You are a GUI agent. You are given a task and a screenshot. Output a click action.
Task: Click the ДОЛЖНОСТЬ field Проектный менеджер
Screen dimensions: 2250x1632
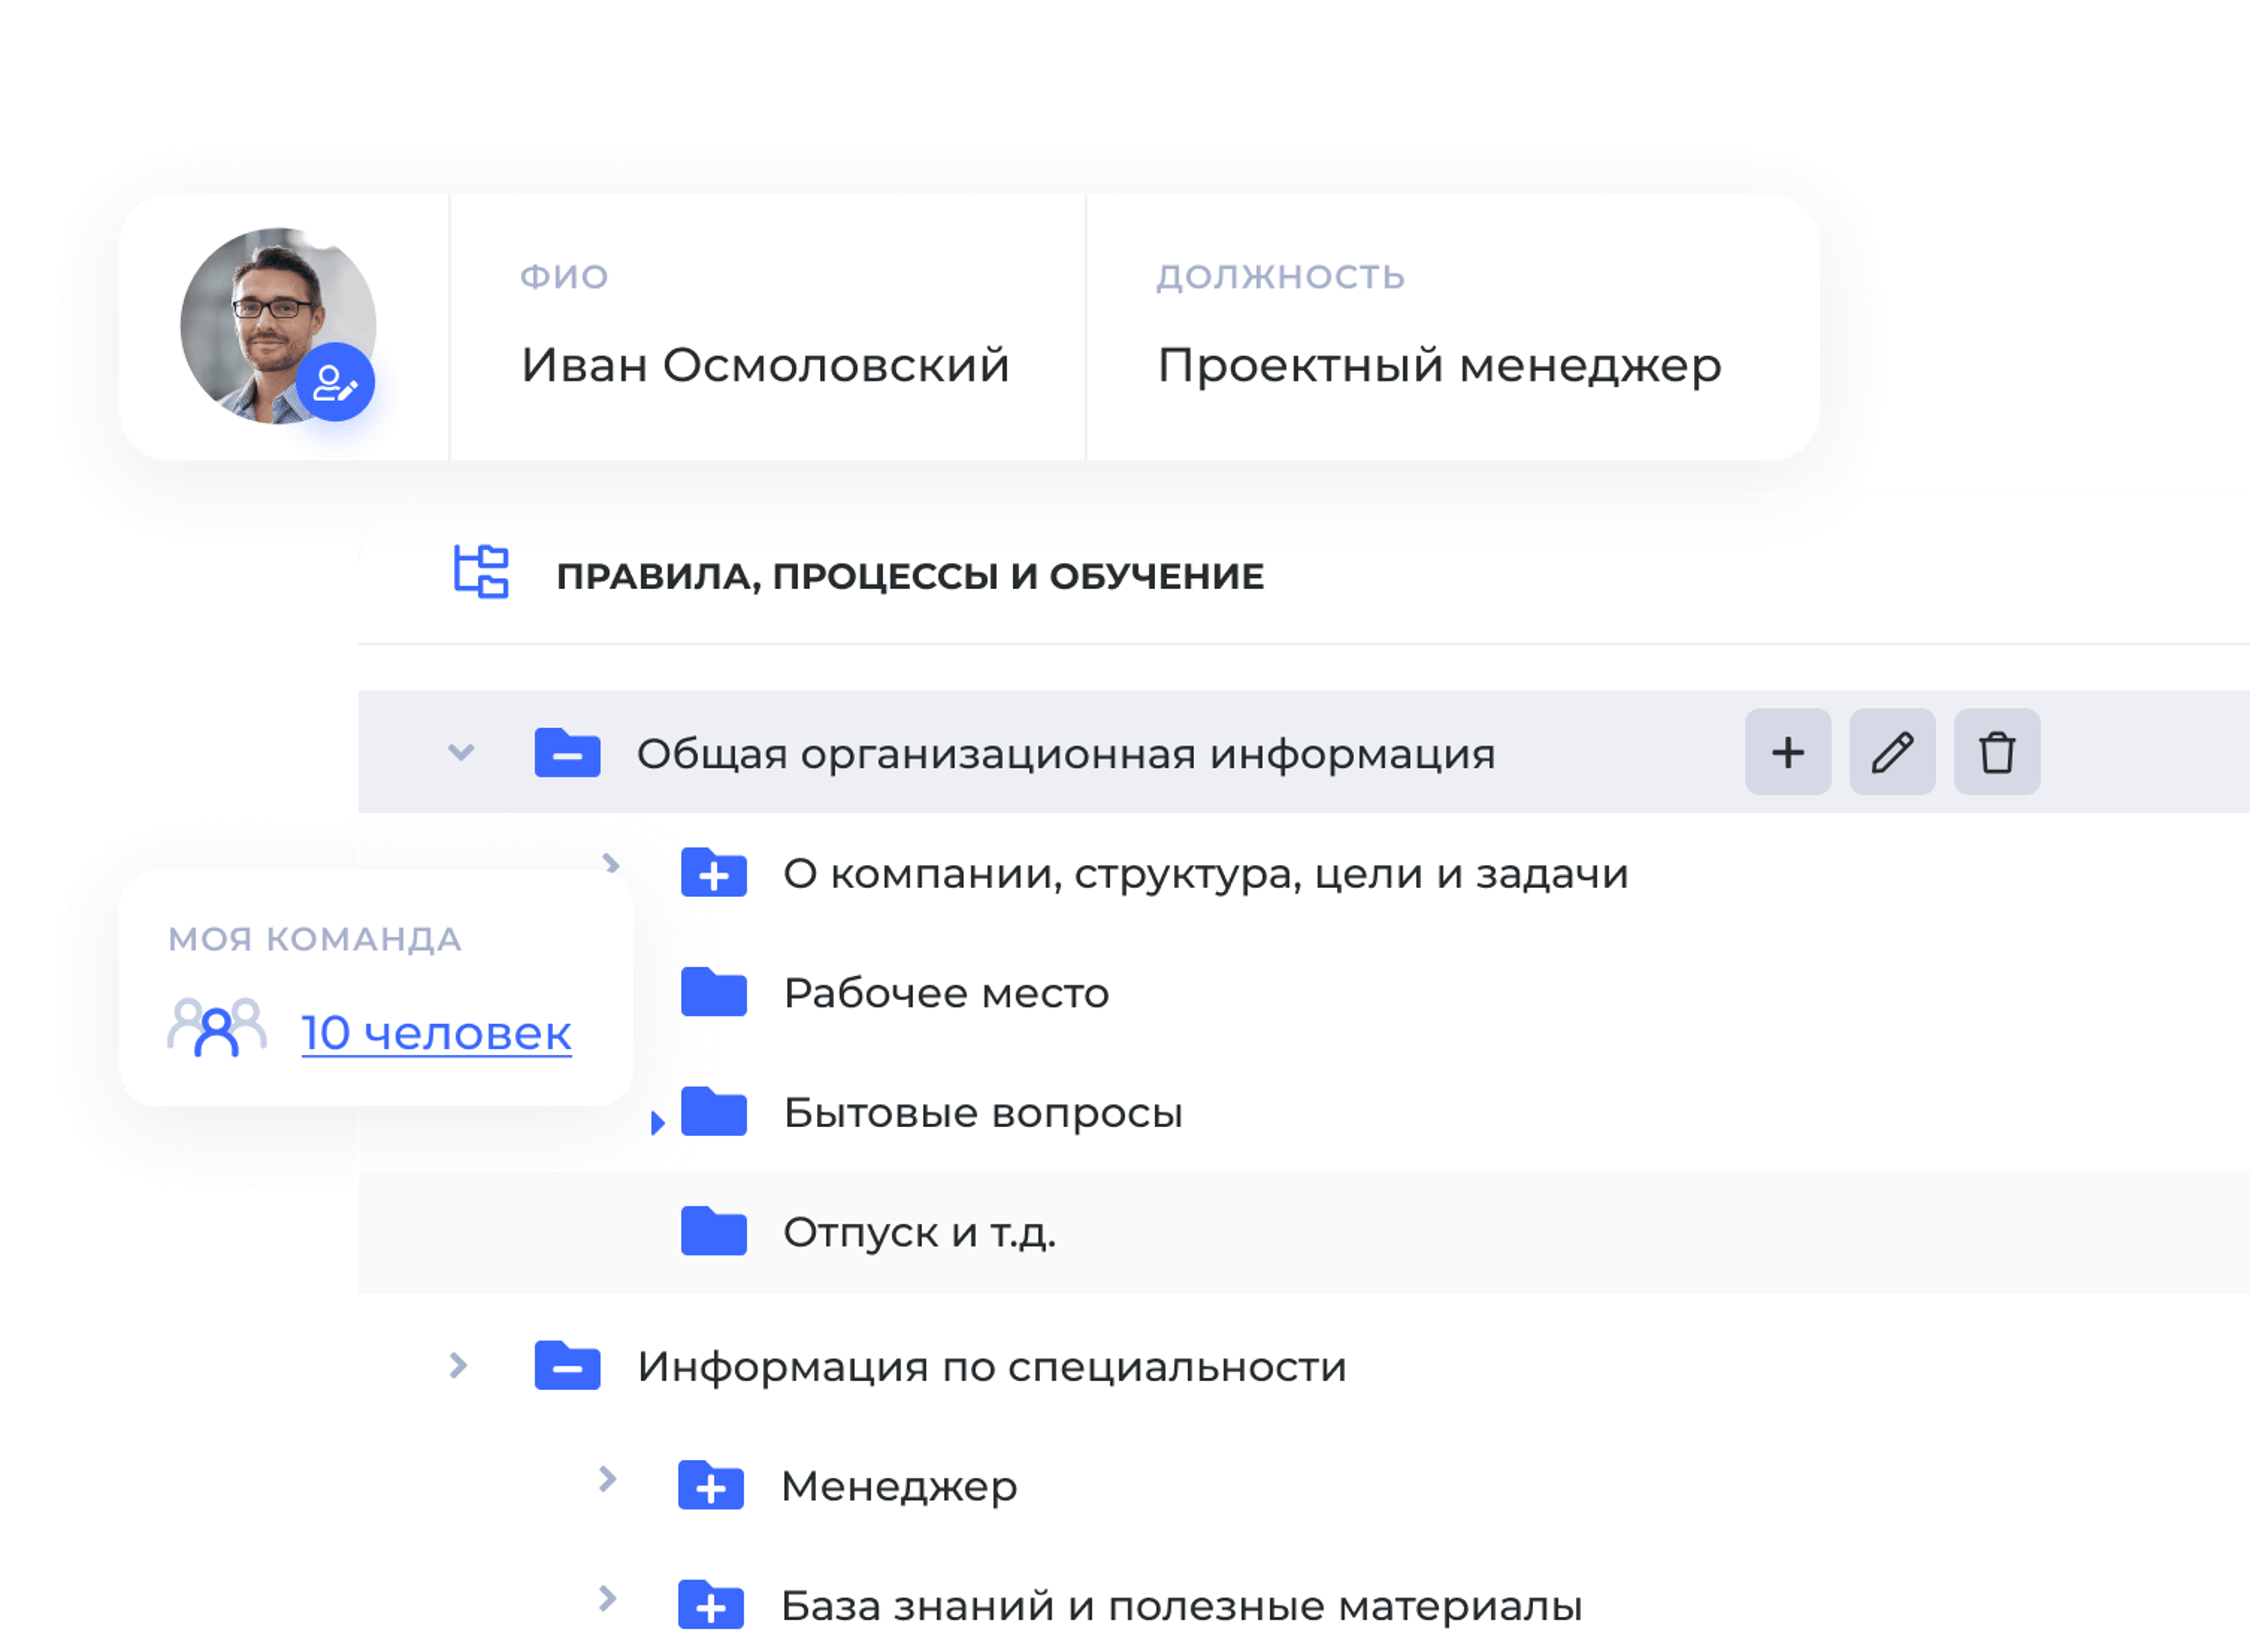coord(1438,366)
